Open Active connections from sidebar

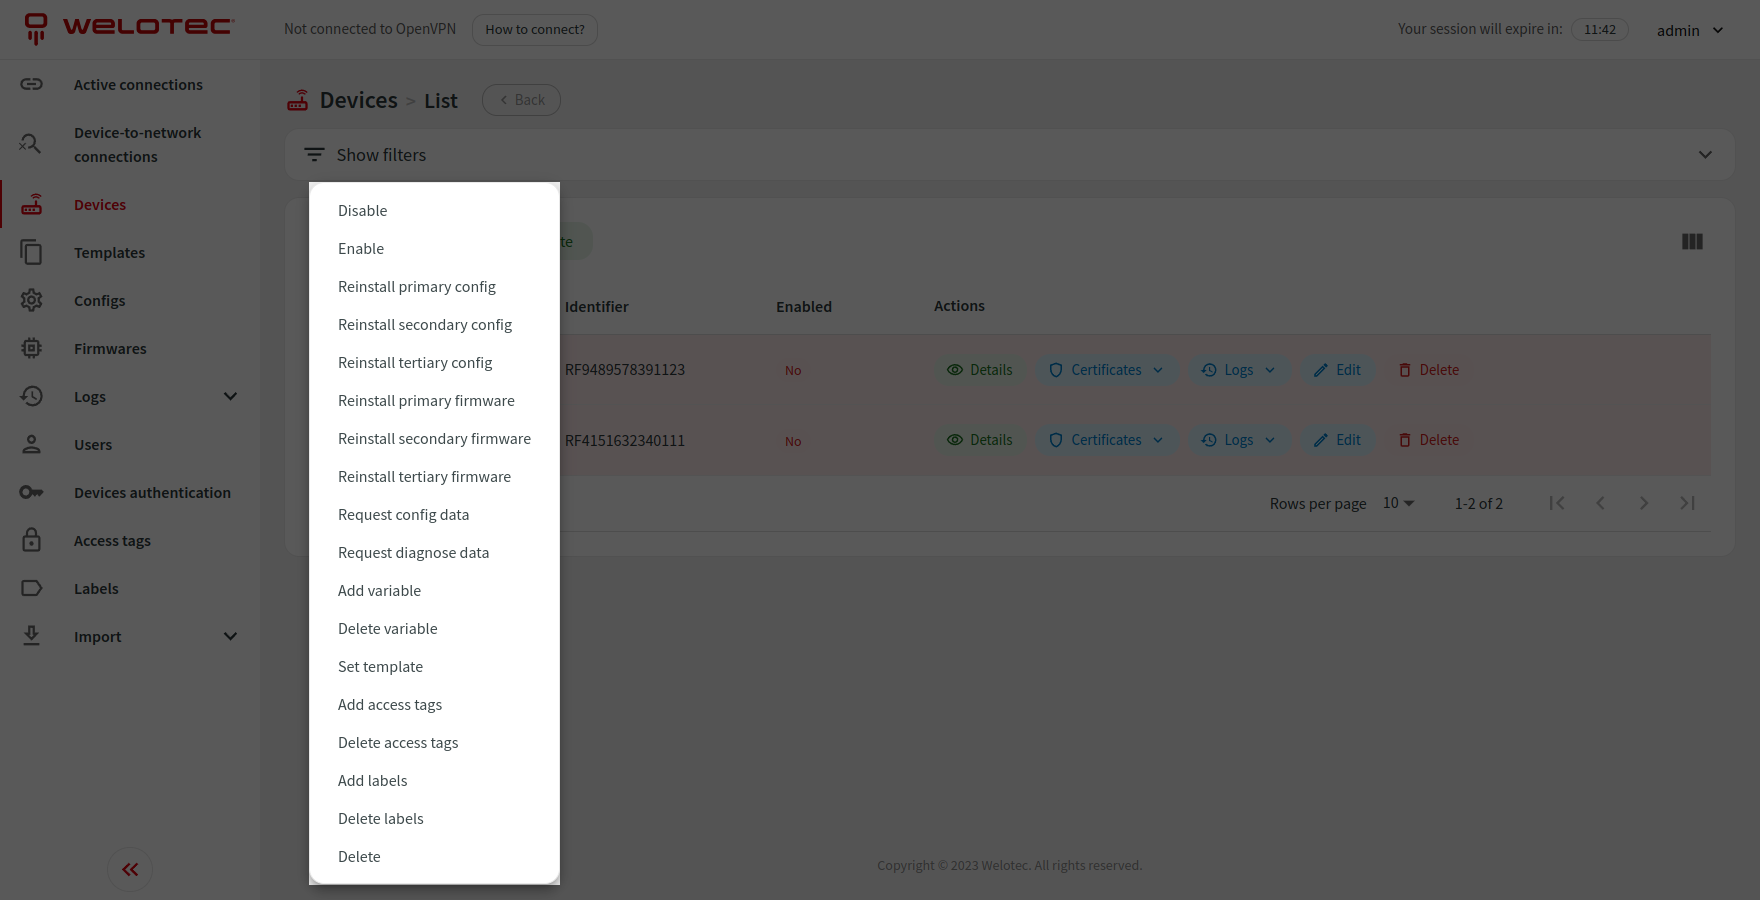(138, 85)
